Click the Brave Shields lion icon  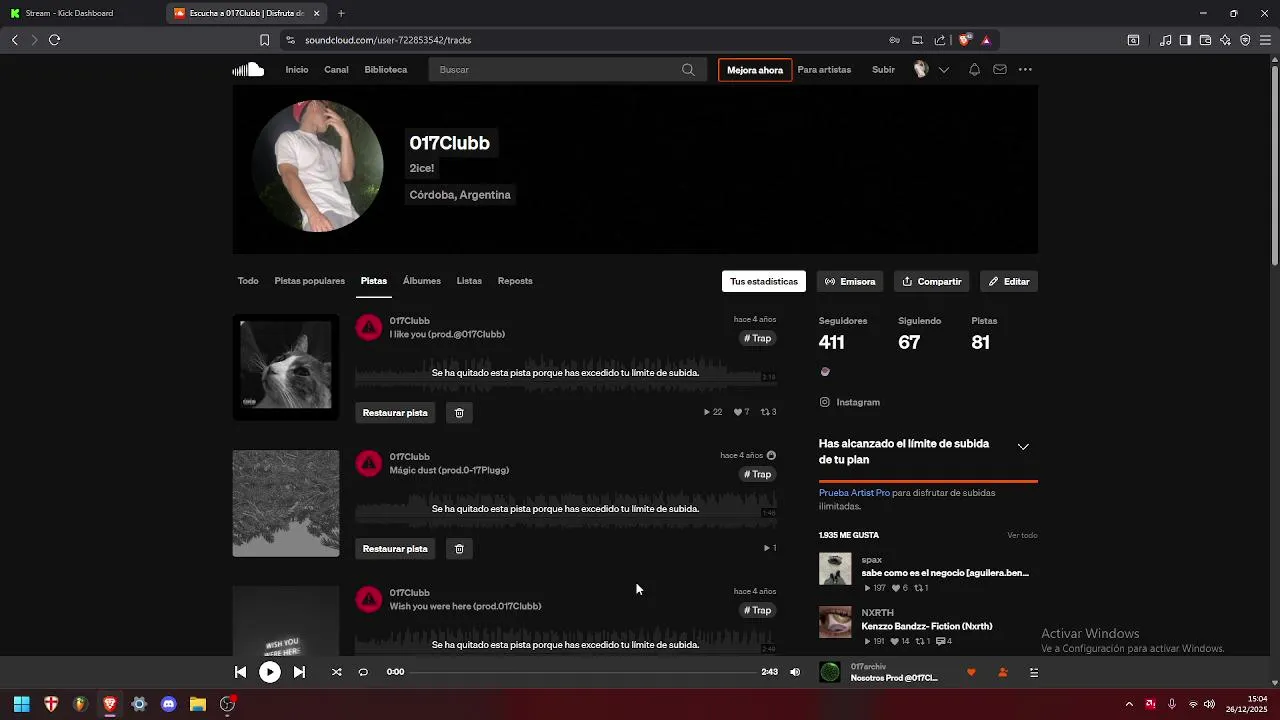click(x=964, y=40)
